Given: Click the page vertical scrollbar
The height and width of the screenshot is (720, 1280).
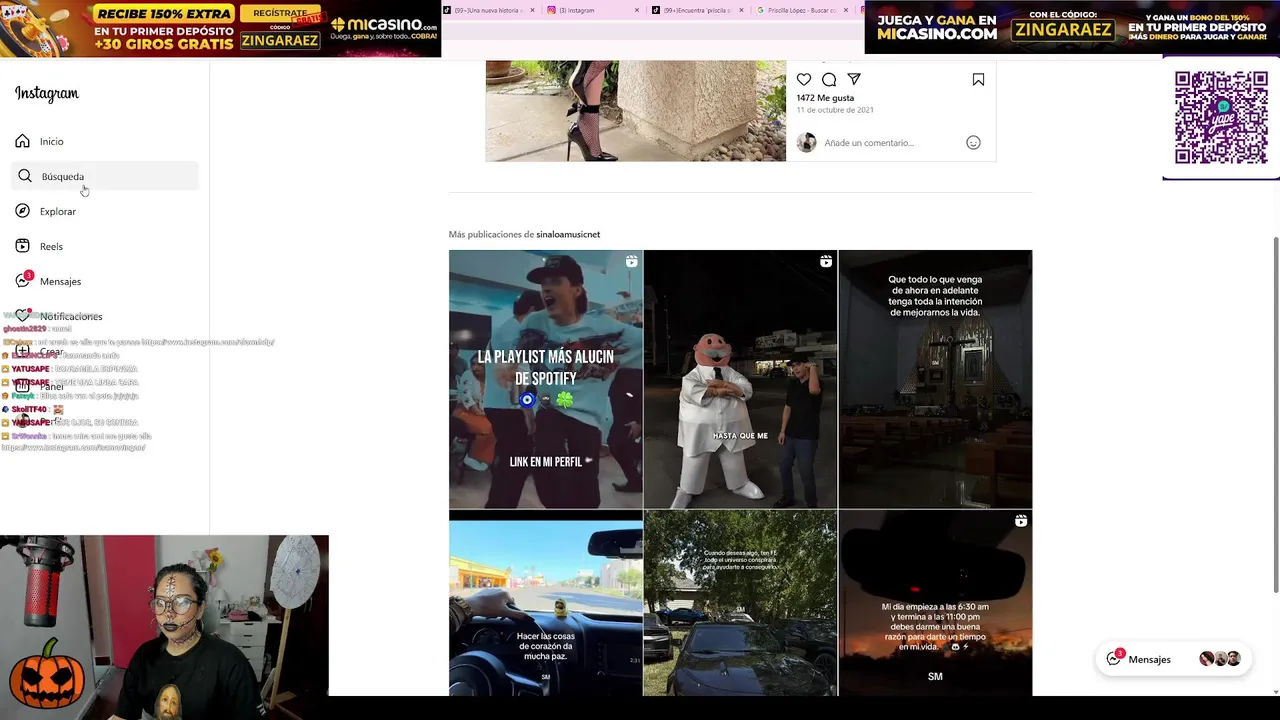Looking at the screenshot, I should pyautogui.click(x=1275, y=415).
